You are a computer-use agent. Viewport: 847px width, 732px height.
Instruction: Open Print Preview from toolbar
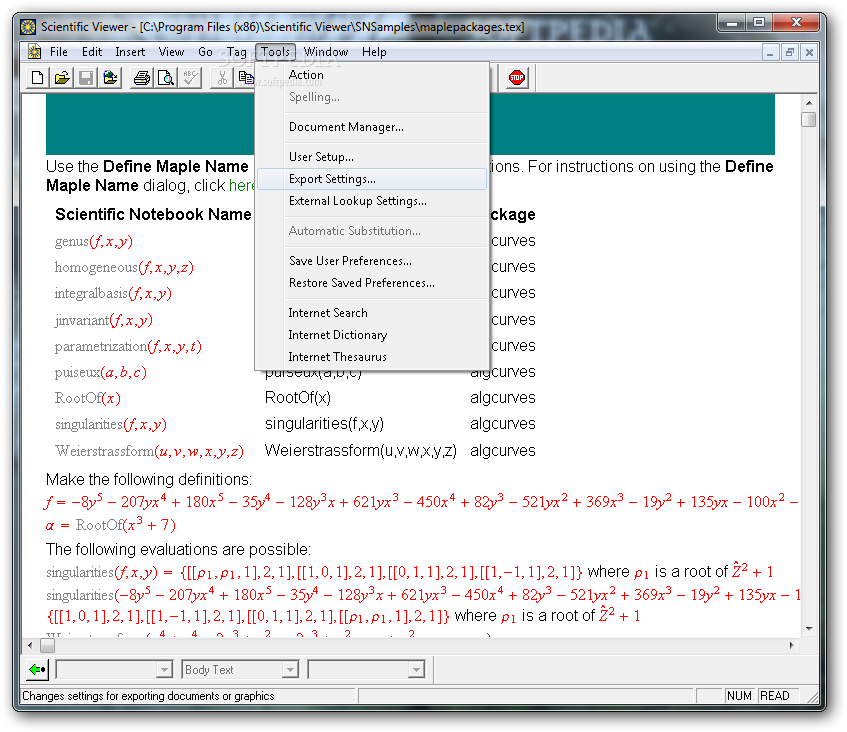(166, 78)
